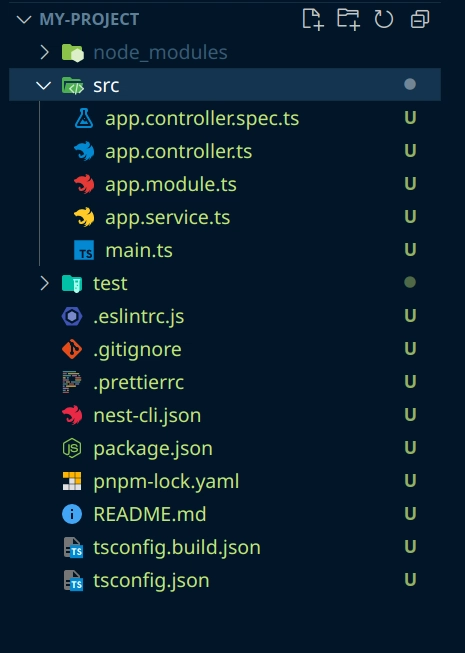The width and height of the screenshot is (465, 653).
Task: Click the git icon beside .gitignore
Action: pyautogui.click(x=72, y=349)
